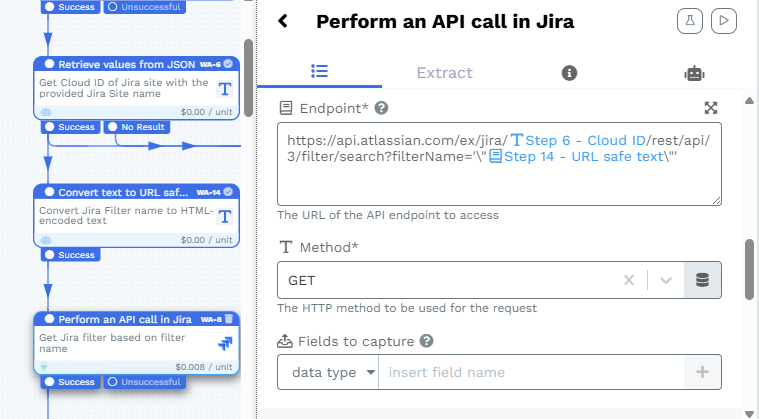
Task: Click the help icon beside Fields to capture
Action: coord(426,341)
